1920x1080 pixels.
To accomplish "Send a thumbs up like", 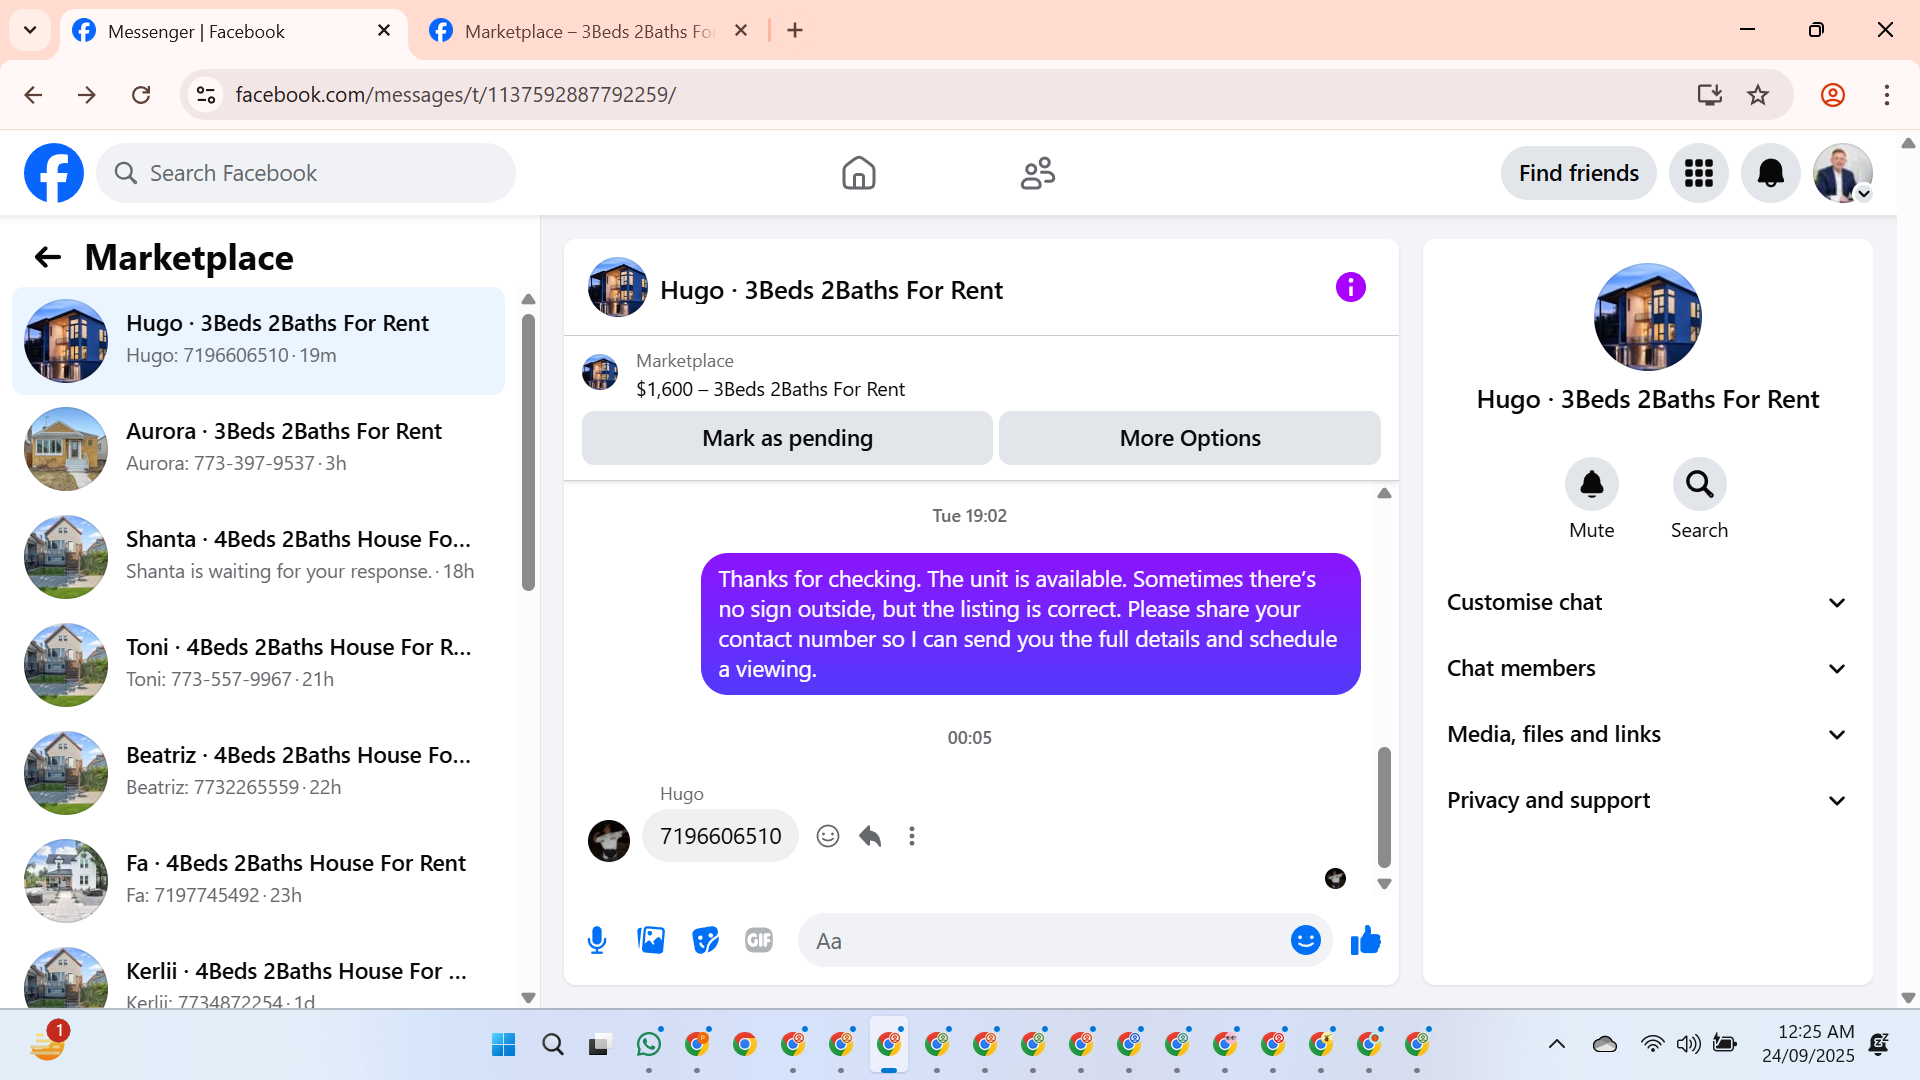I will [x=1365, y=940].
